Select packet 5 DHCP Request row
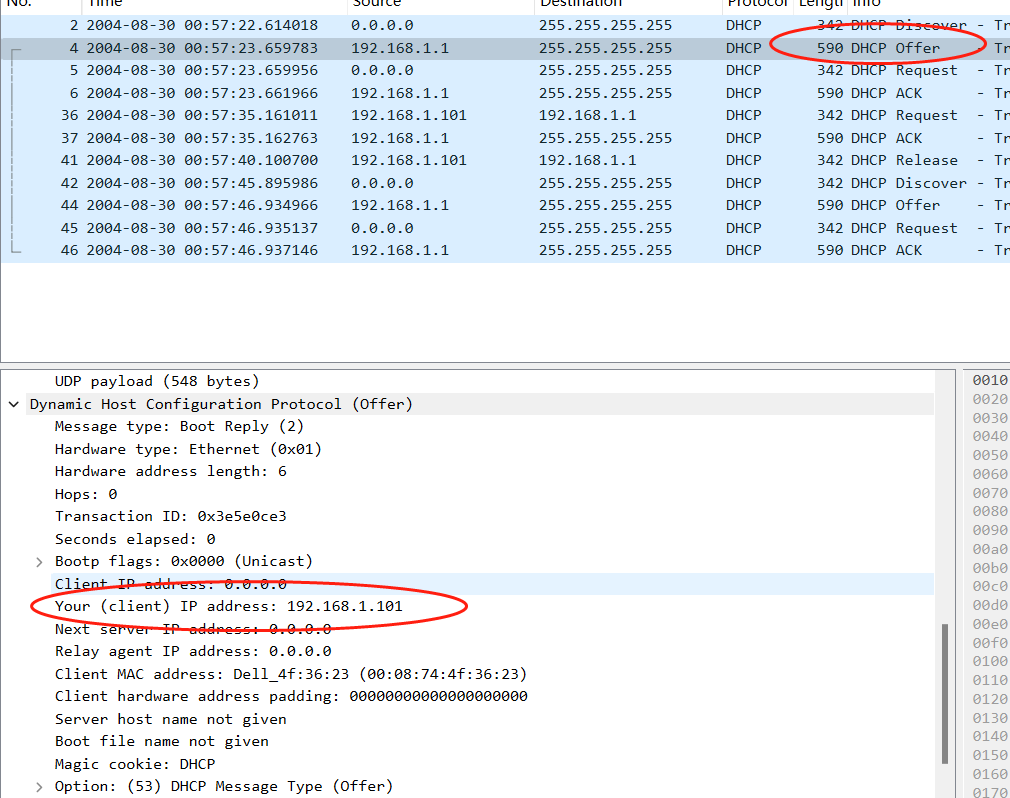 tap(400, 70)
